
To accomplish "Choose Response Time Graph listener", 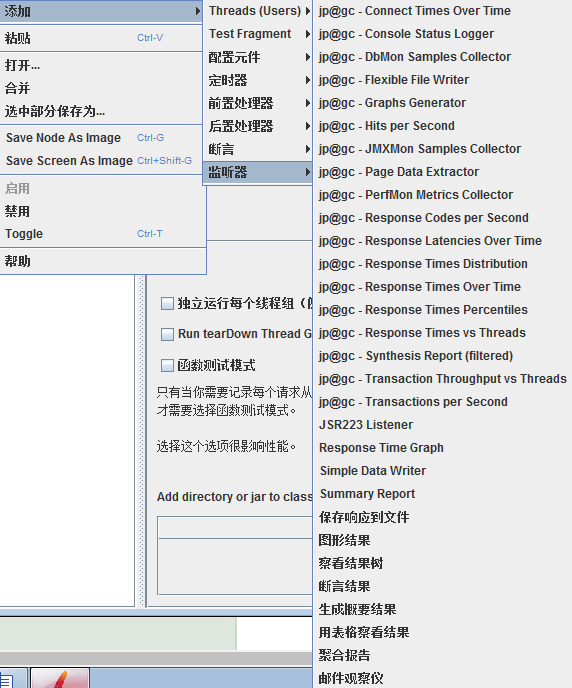I will (x=443, y=448).
